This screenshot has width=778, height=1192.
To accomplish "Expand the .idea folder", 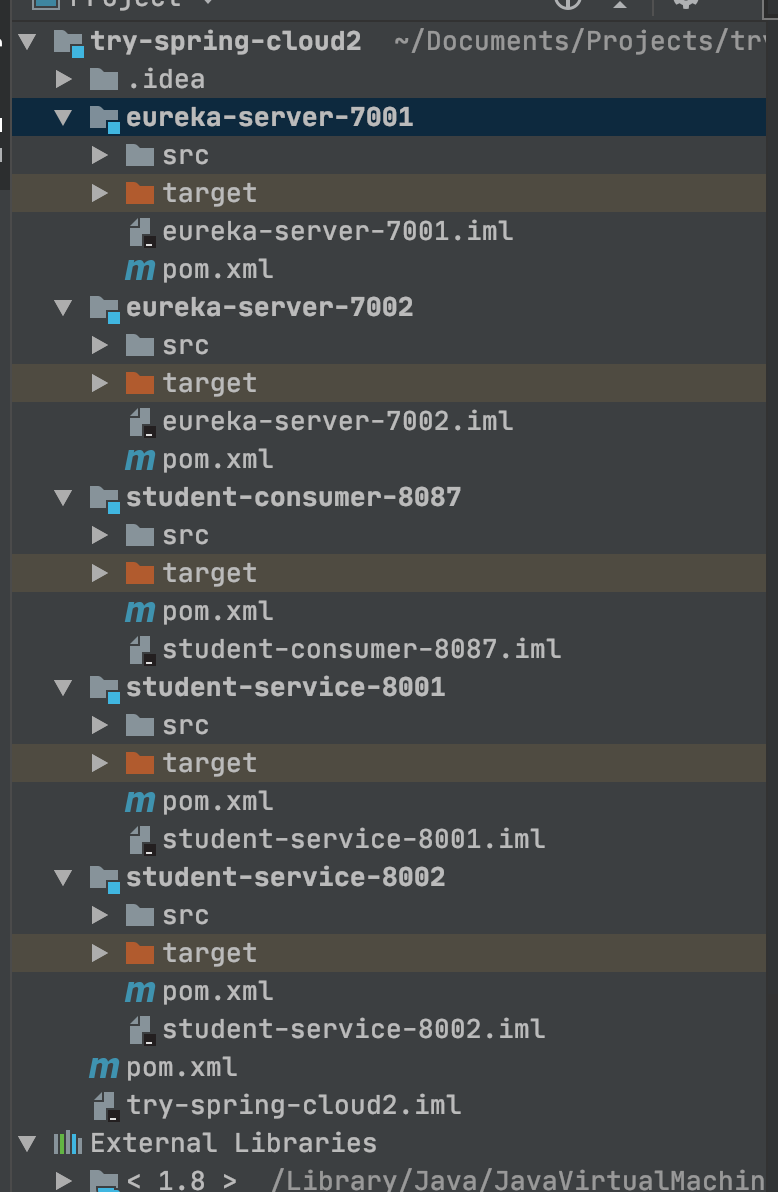I will 63,78.
